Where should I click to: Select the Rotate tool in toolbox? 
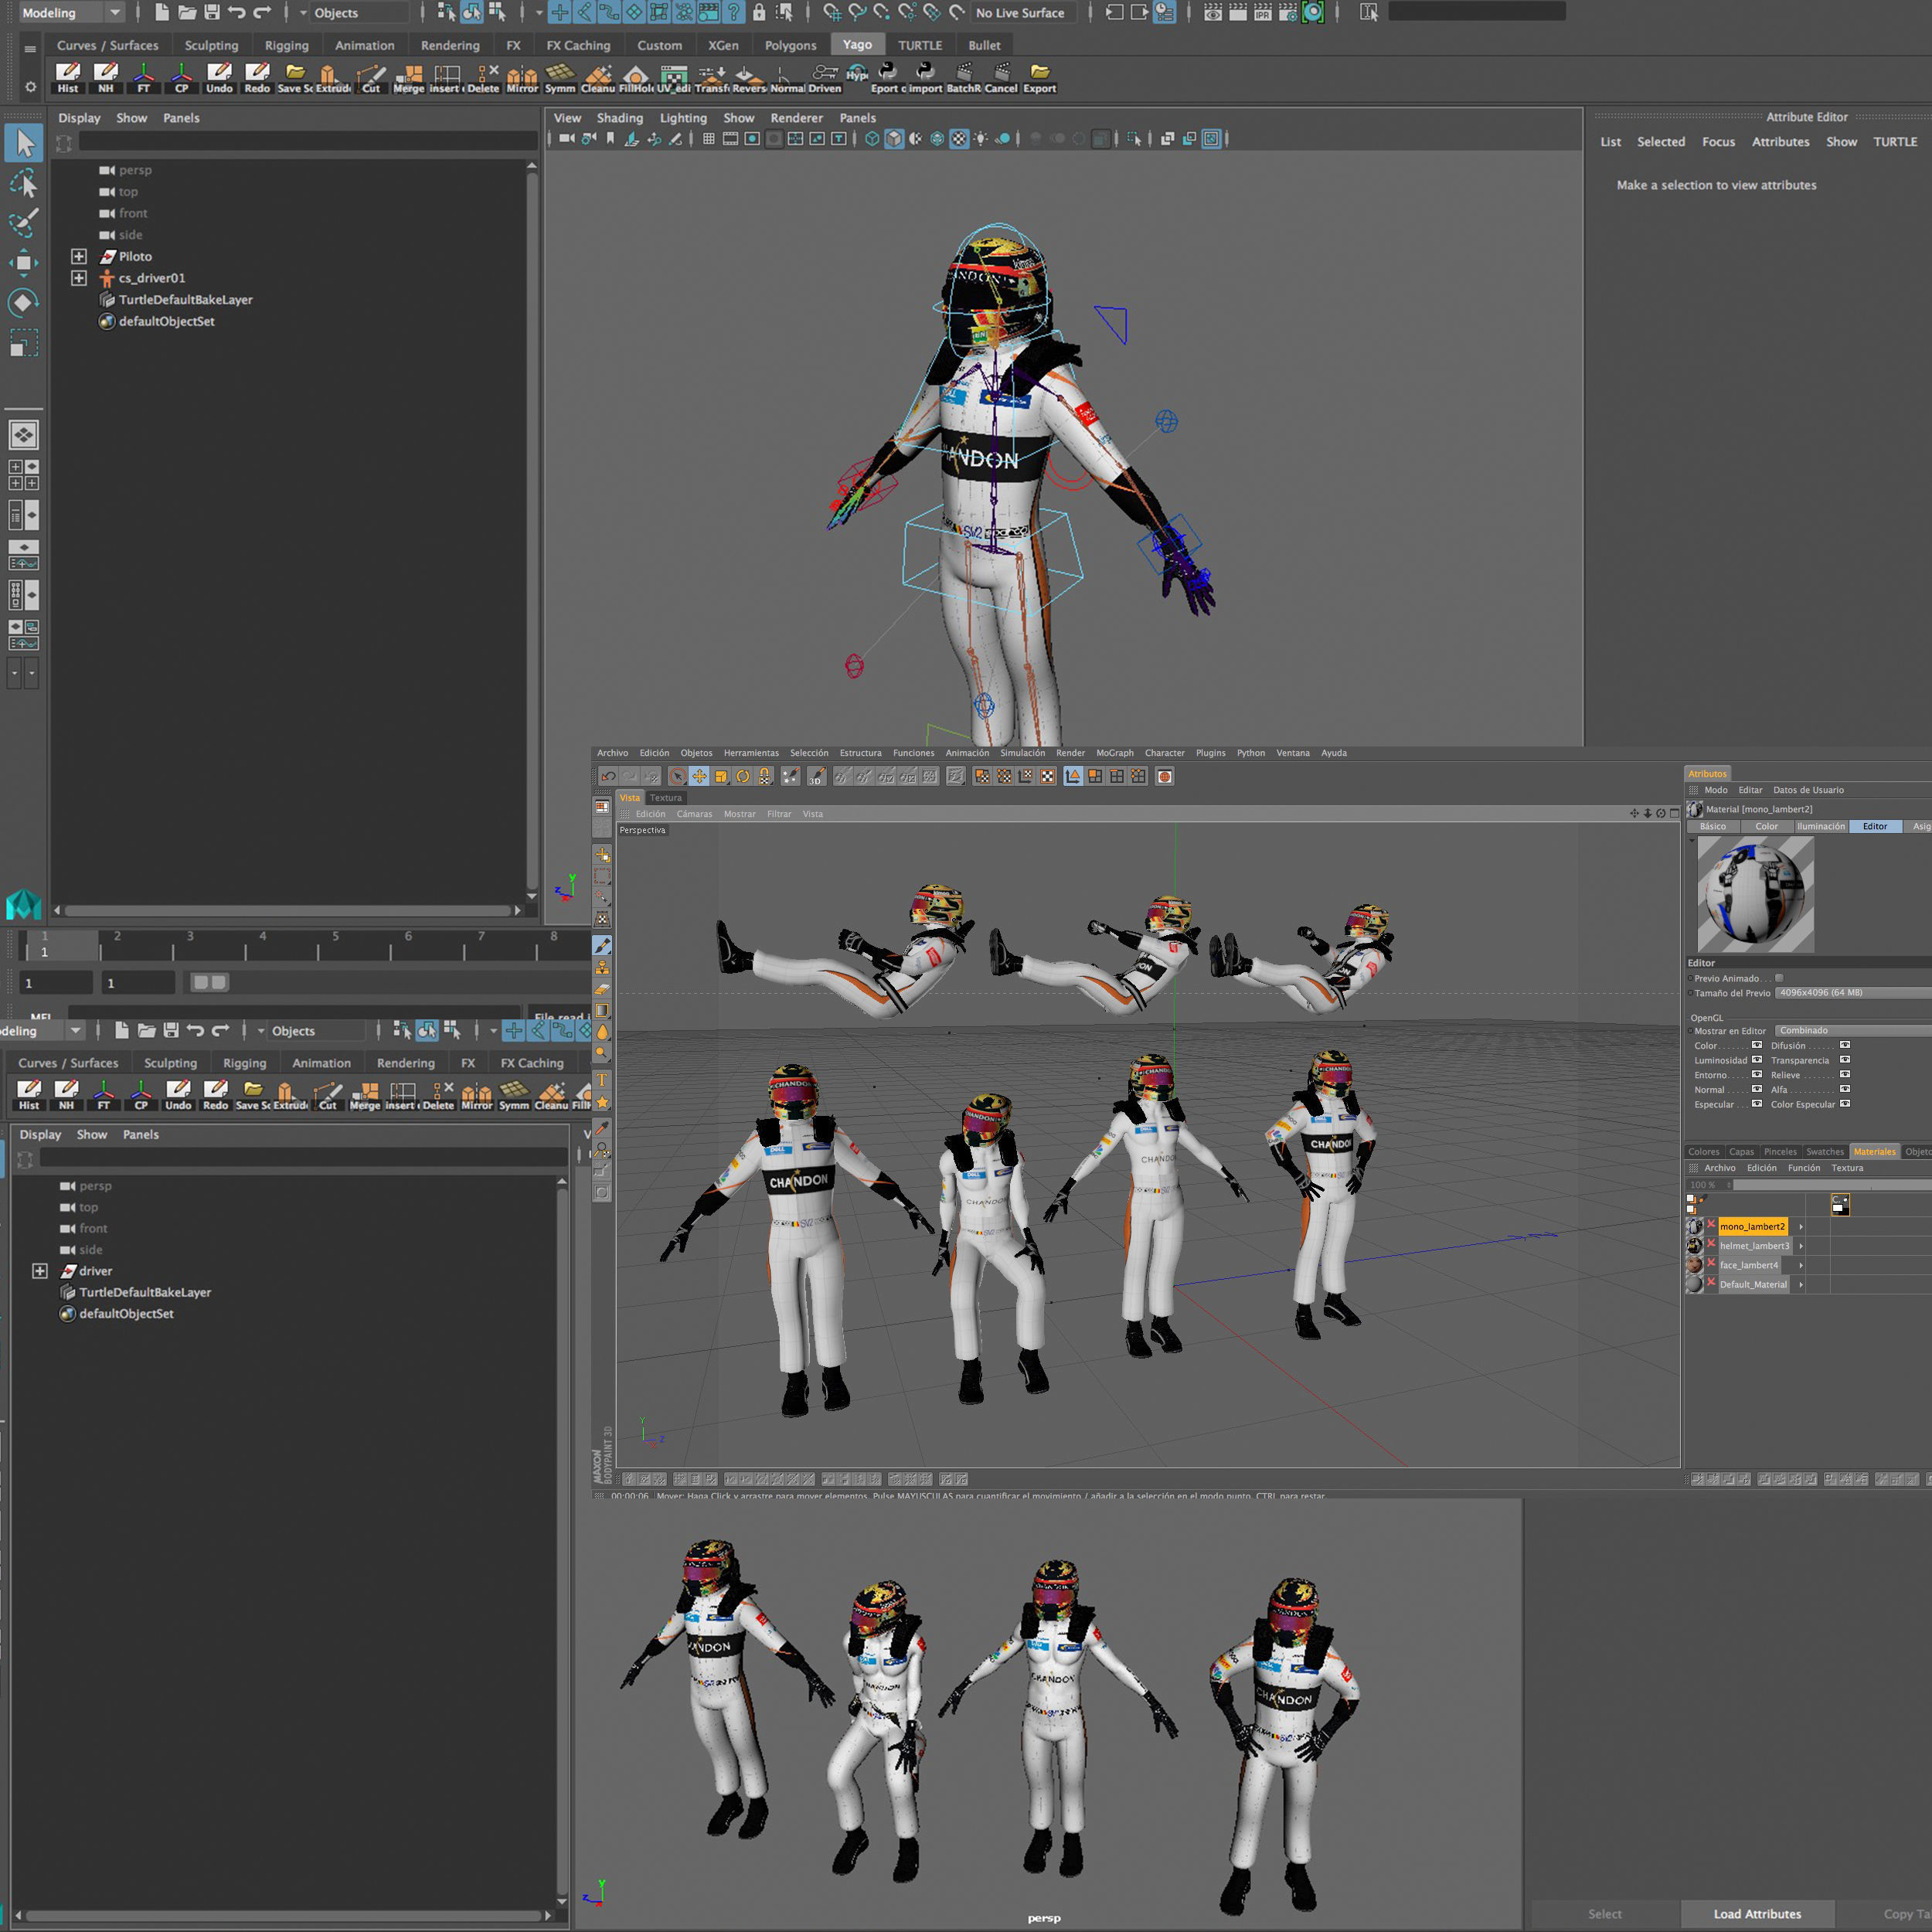24,303
